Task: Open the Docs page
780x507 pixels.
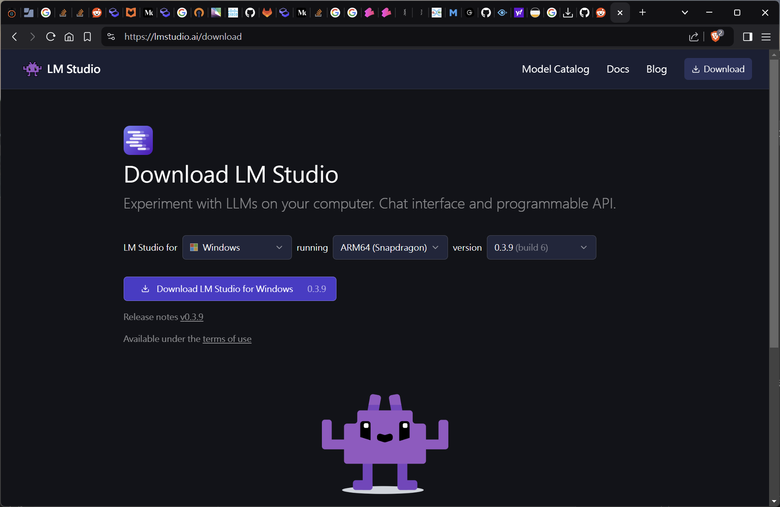Action: click(617, 69)
